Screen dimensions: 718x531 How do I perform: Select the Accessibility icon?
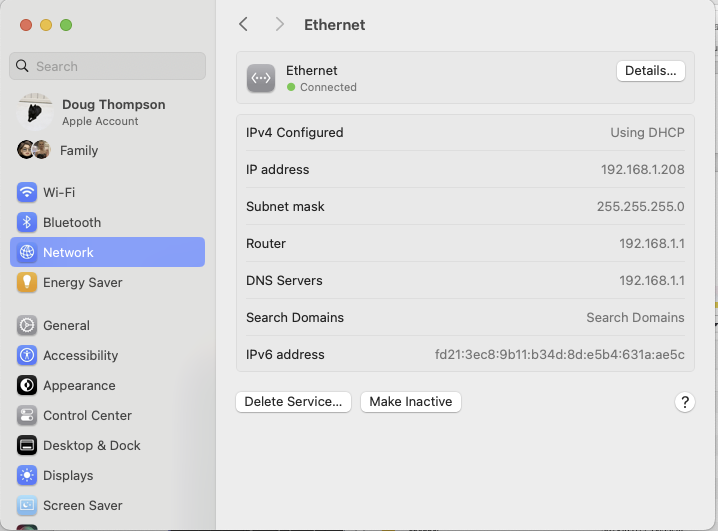[x=27, y=355]
